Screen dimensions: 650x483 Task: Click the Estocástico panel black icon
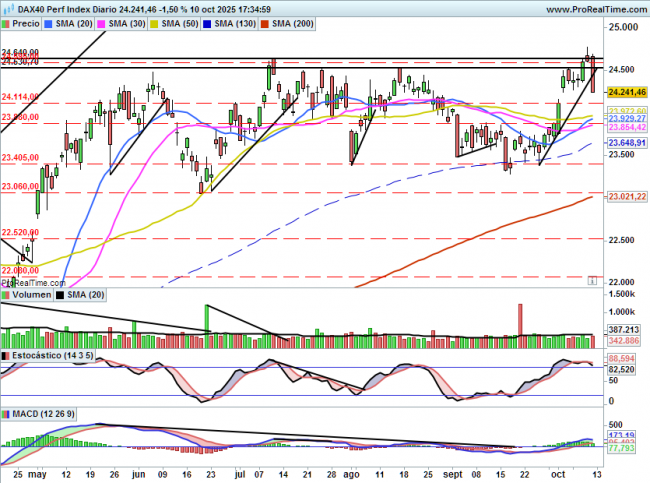[x=6, y=354]
